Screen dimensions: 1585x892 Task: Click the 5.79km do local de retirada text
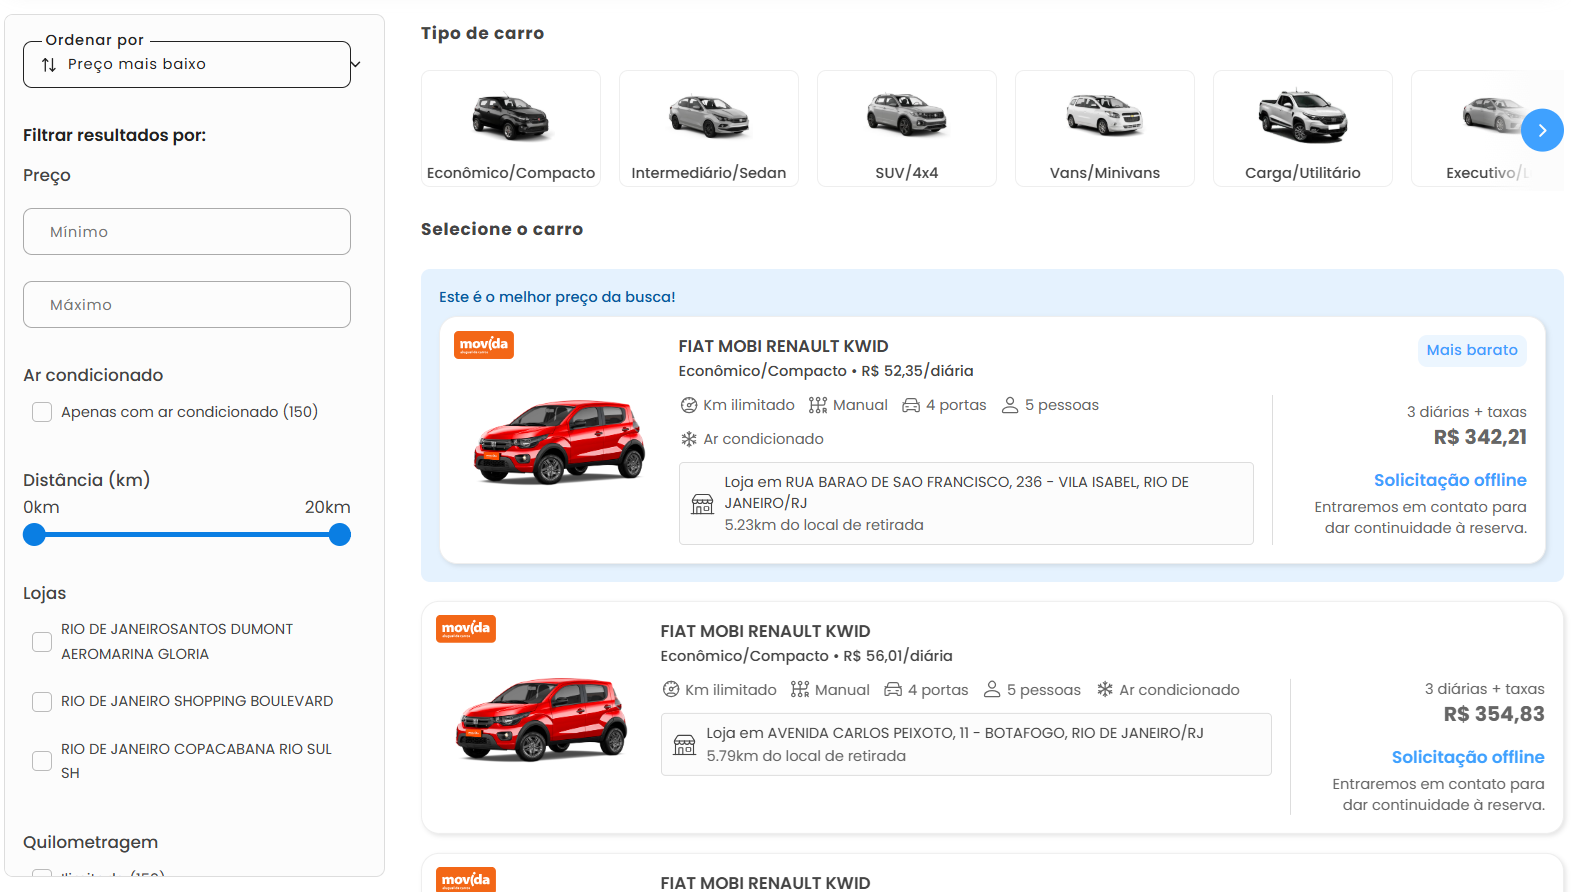point(806,756)
